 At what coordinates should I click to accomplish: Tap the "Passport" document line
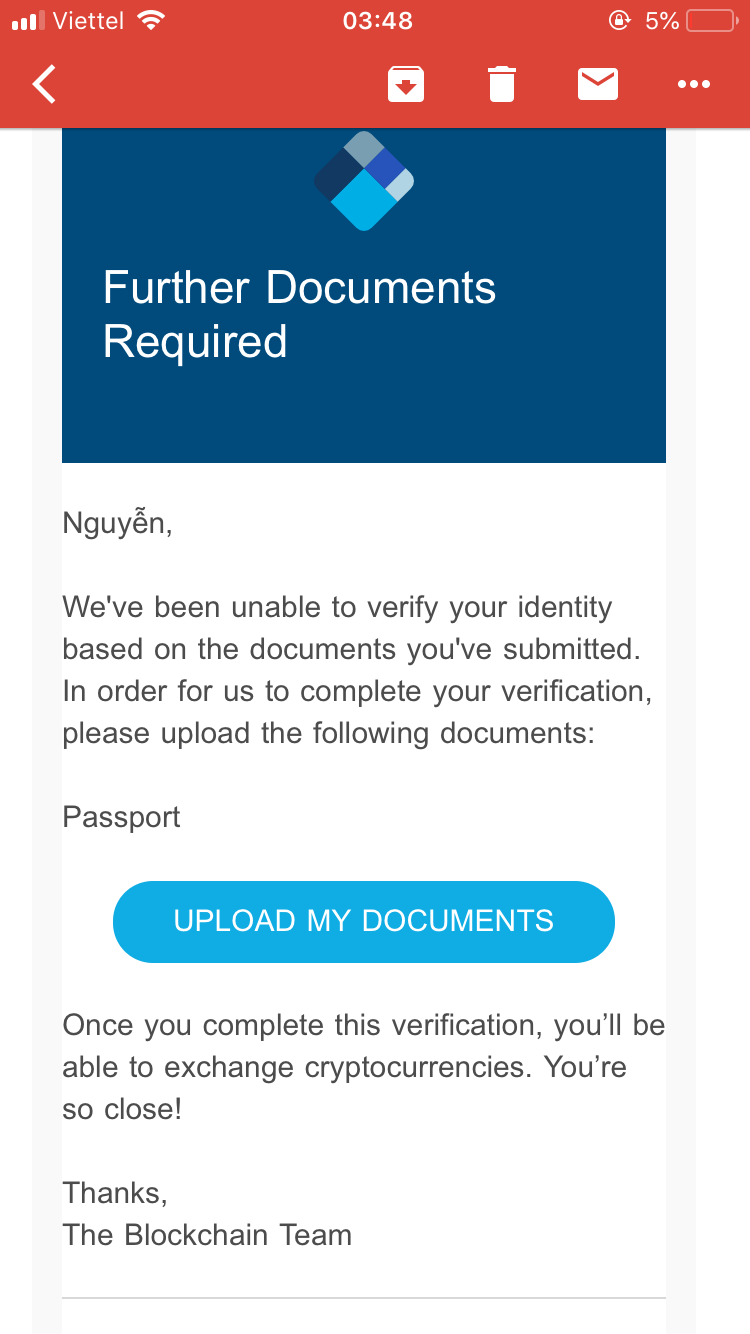[x=121, y=817]
